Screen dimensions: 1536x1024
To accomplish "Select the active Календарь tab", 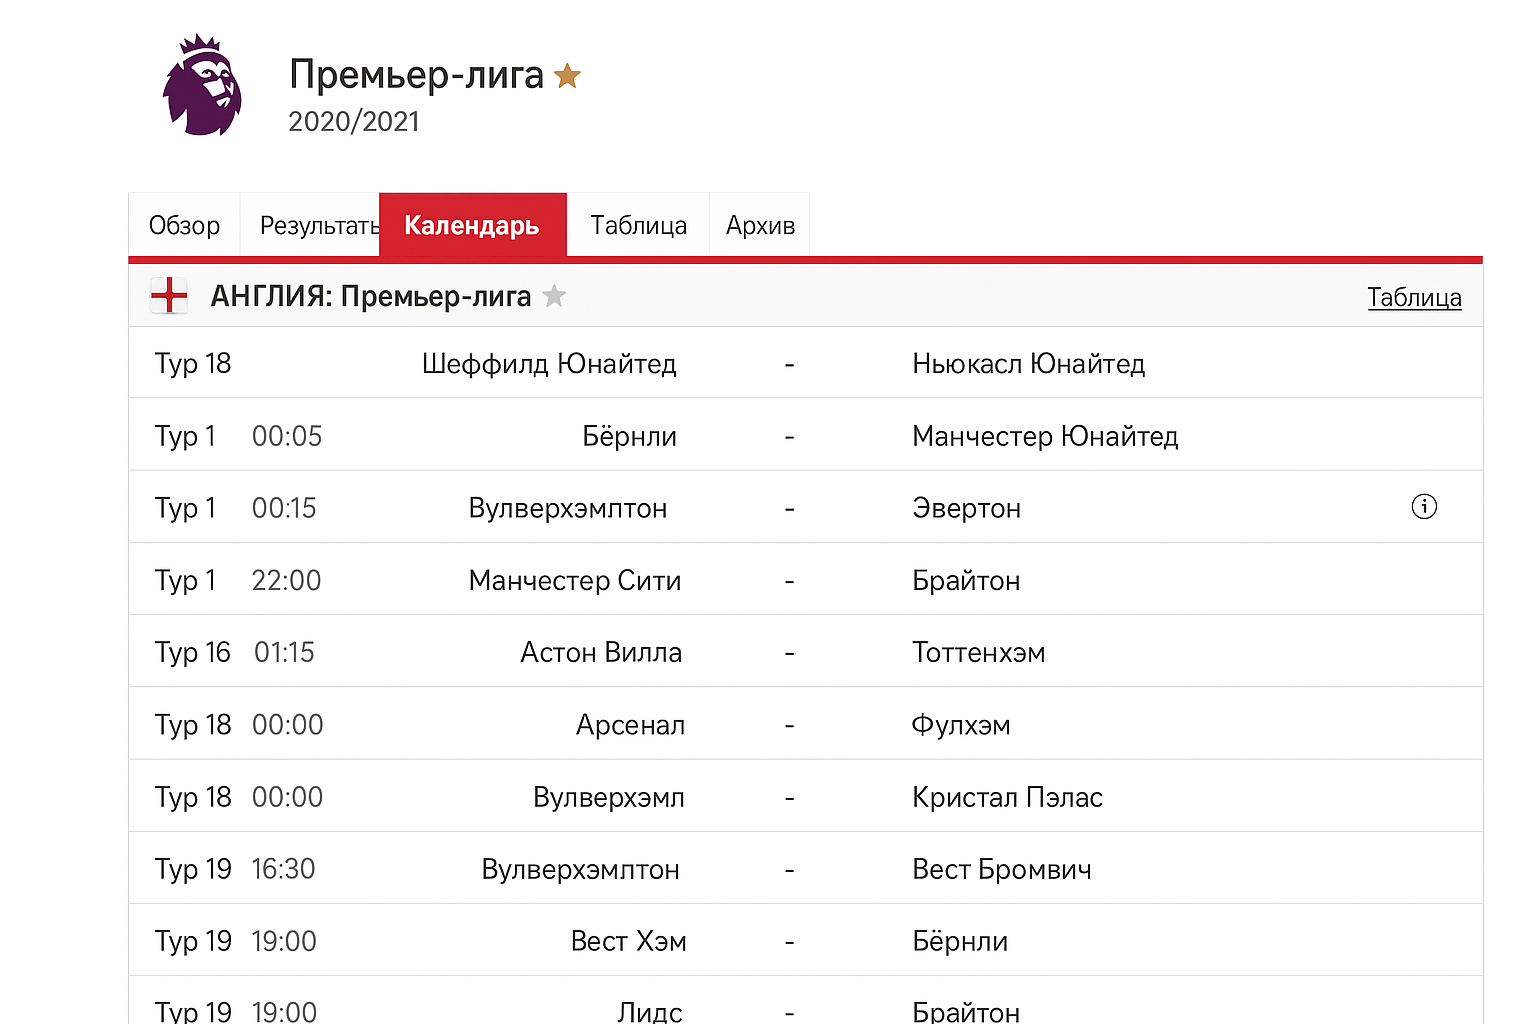I will click(x=472, y=225).
